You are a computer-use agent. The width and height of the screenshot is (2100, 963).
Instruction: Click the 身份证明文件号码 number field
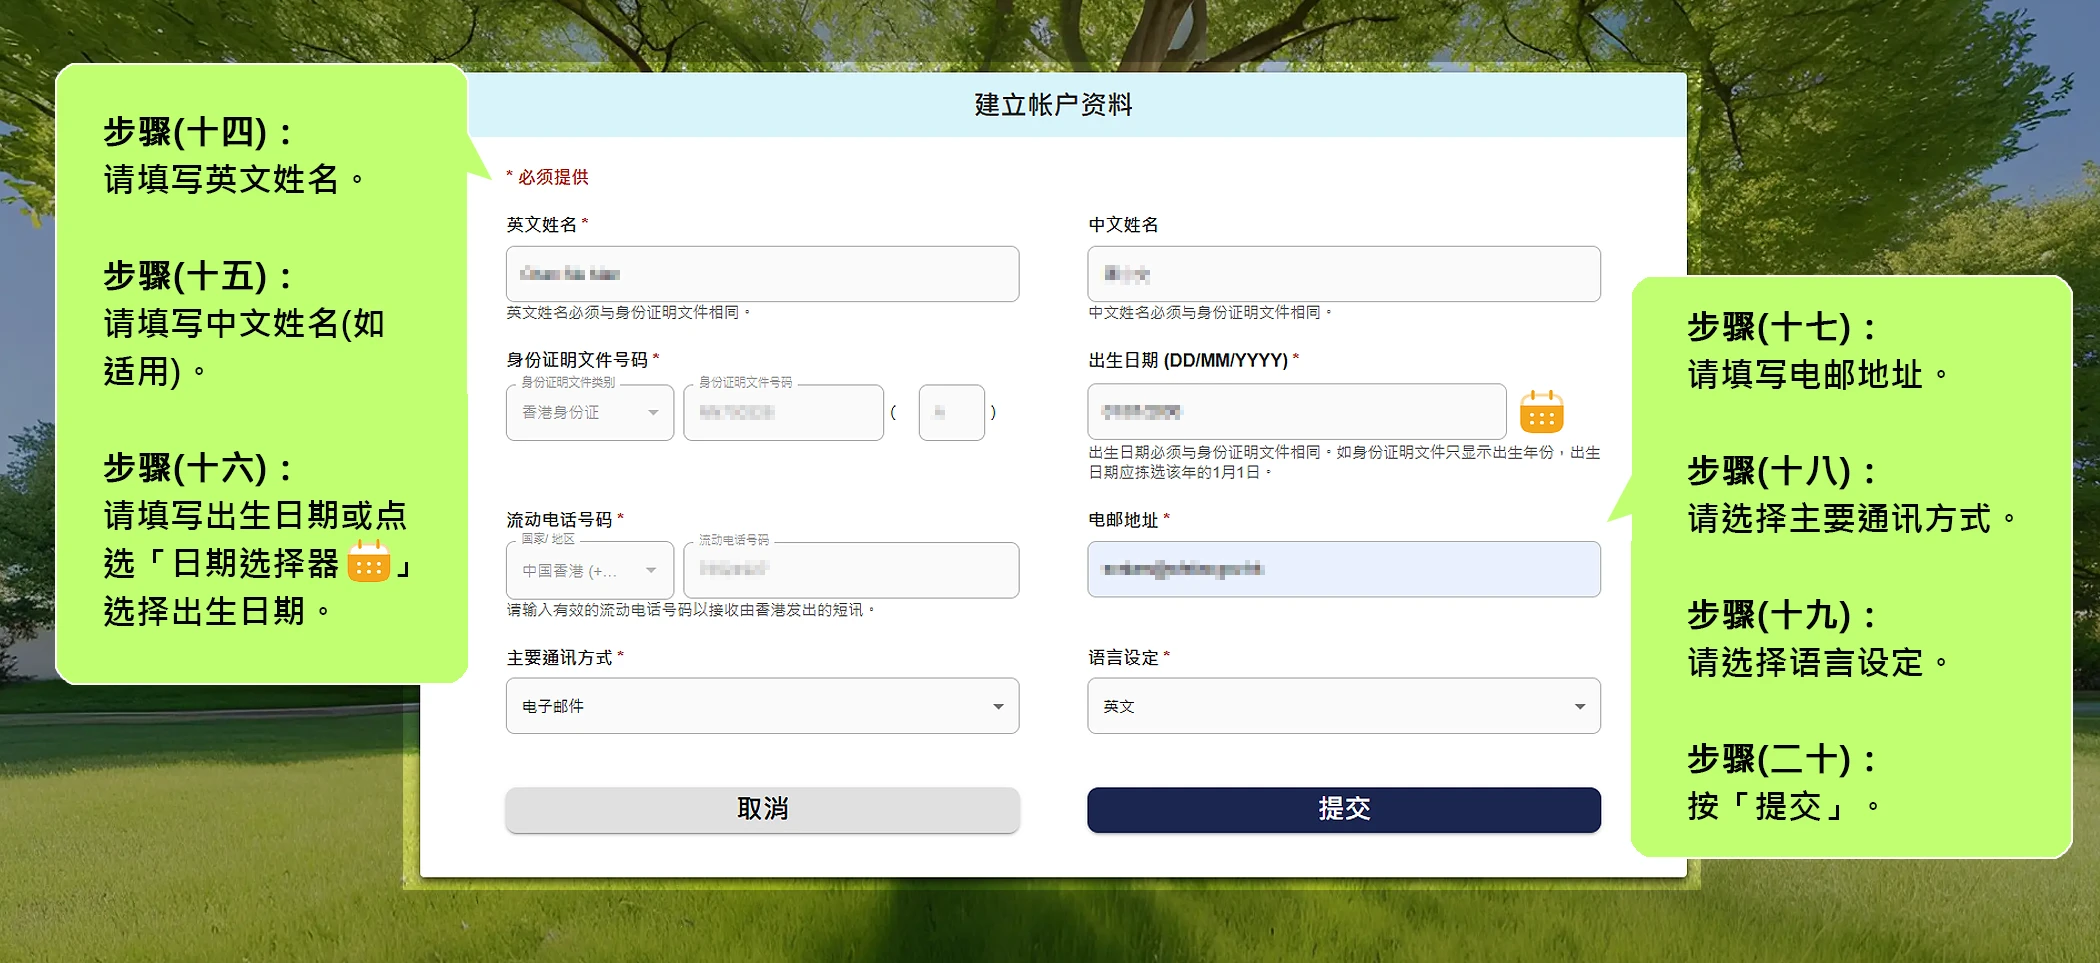pos(782,413)
